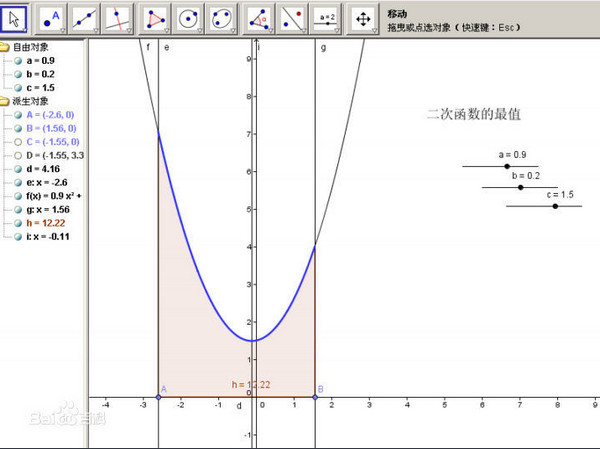Select the Angle measurement tool
Viewport: 600px width, 449px height.
point(258,18)
